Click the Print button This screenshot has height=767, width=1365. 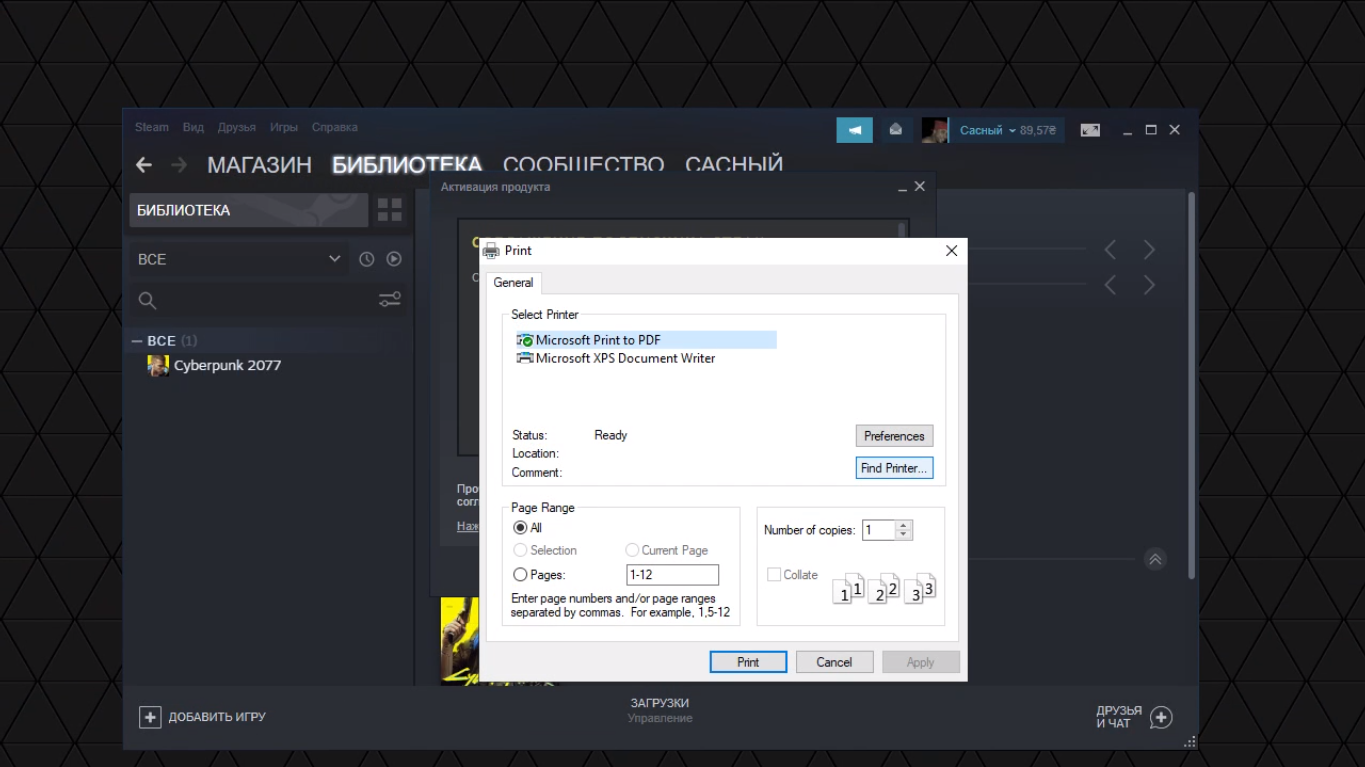pos(748,662)
